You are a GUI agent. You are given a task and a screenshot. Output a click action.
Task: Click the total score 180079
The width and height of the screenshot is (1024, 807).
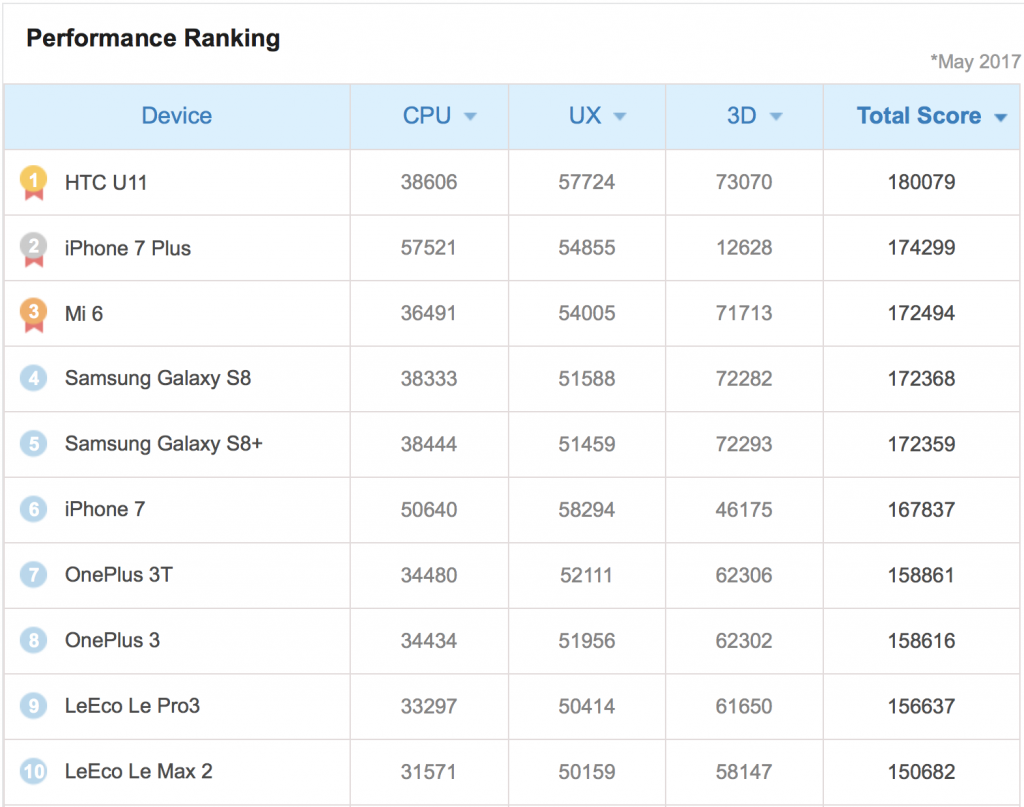click(x=921, y=182)
